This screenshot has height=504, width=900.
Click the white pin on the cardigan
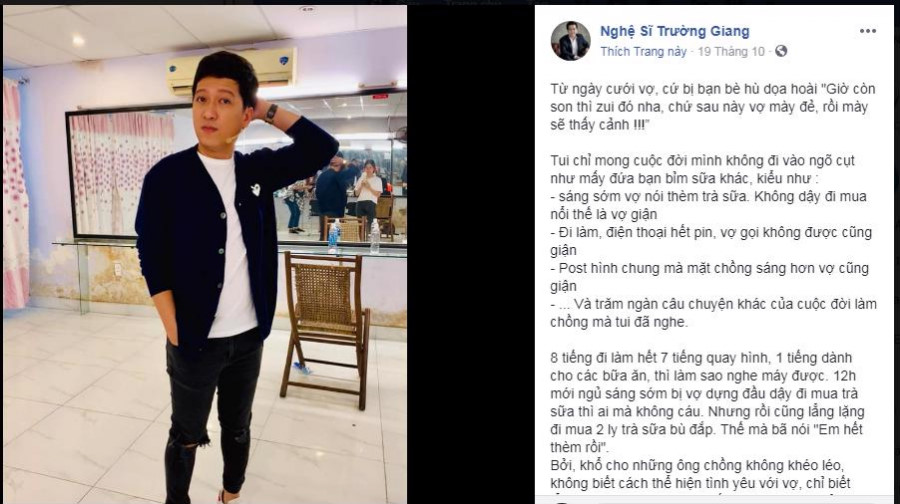(x=255, y=189)
